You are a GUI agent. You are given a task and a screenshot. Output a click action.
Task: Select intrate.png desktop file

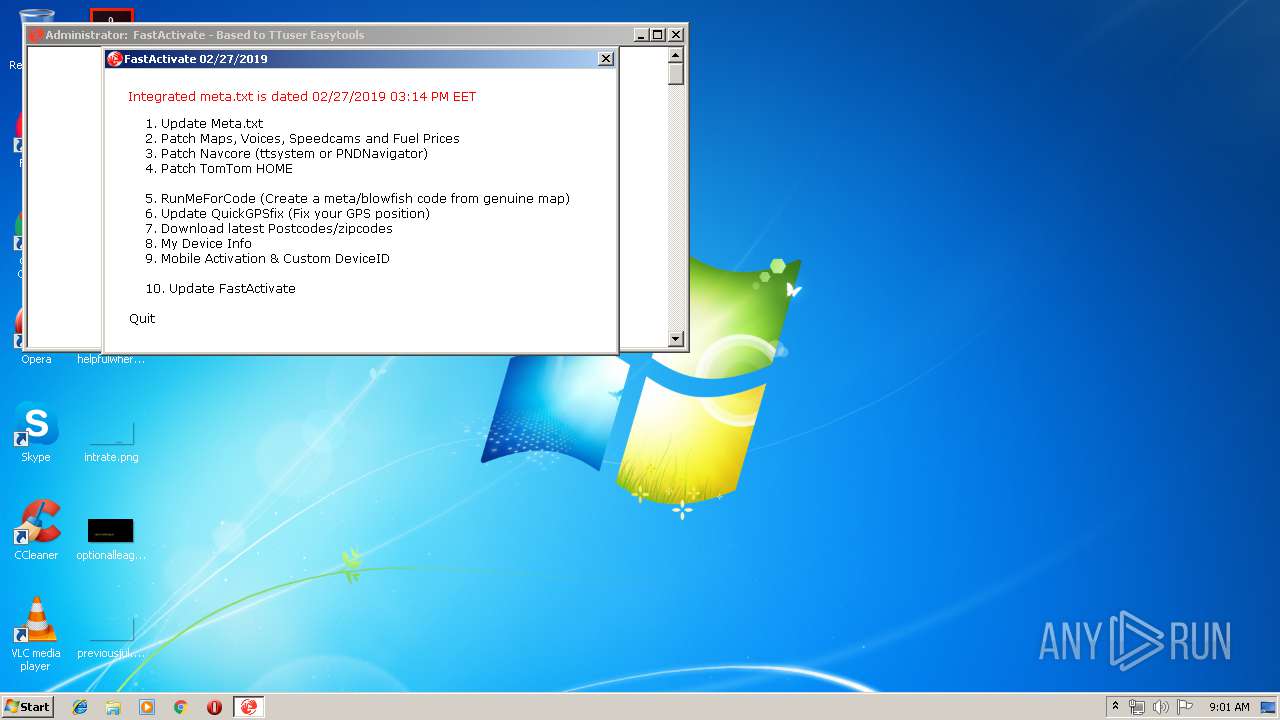[x=111, y=440]
